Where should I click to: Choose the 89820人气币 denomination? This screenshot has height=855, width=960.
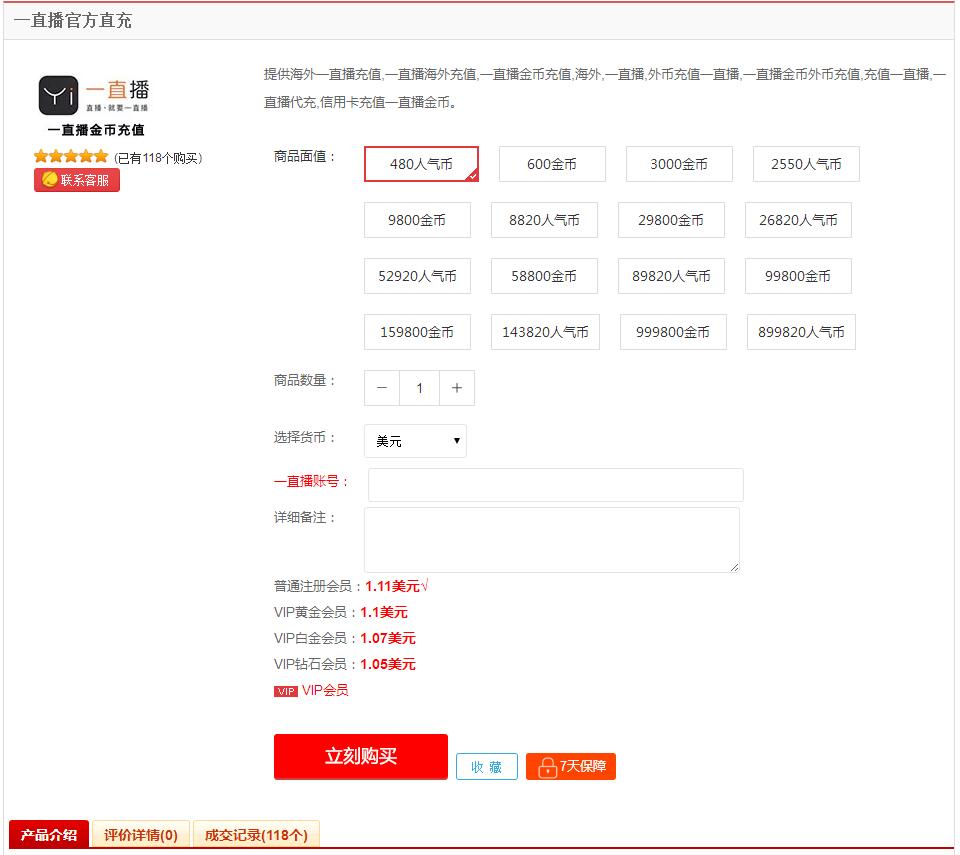click(671, 276)
